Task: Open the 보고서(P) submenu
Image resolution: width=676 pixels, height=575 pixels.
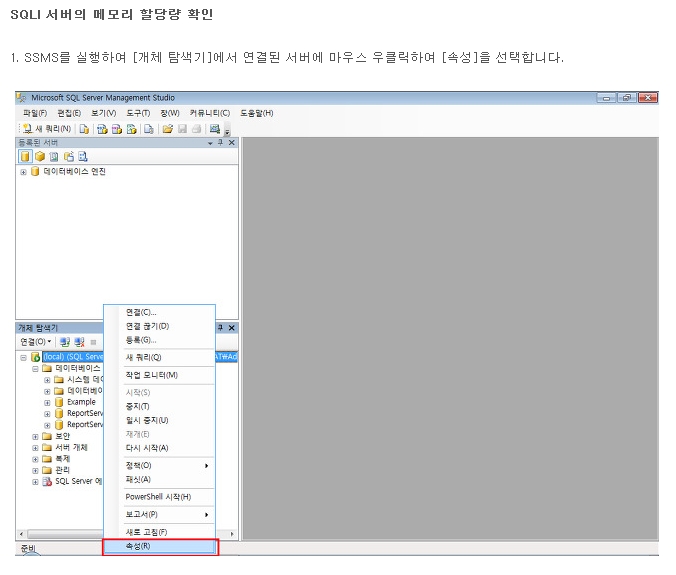Action: (159, 515)
